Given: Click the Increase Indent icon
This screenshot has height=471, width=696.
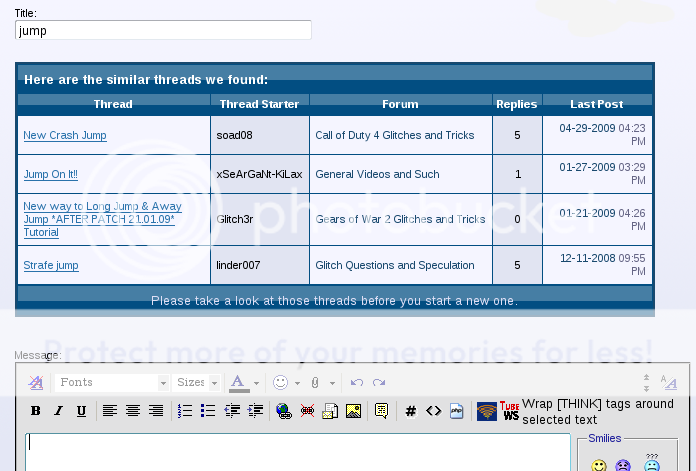Looking at the screenshot, I should coord(255,411).
